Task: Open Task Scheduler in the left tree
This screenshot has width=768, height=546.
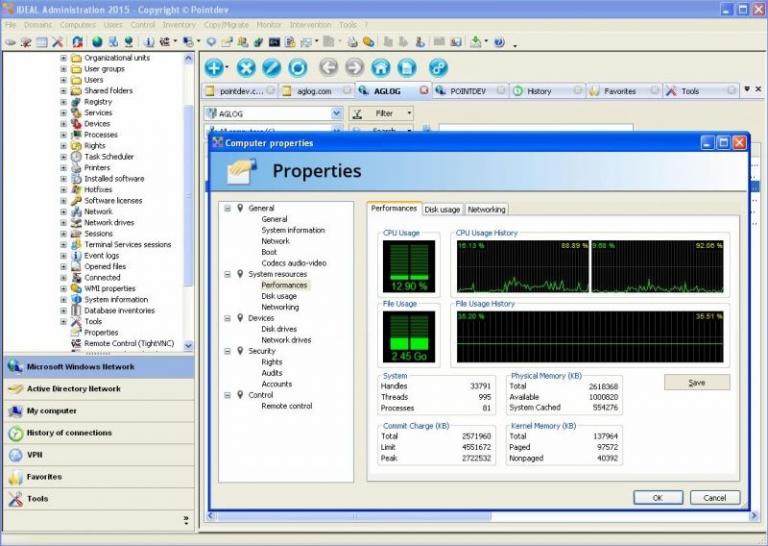Action: click(108, 157)
